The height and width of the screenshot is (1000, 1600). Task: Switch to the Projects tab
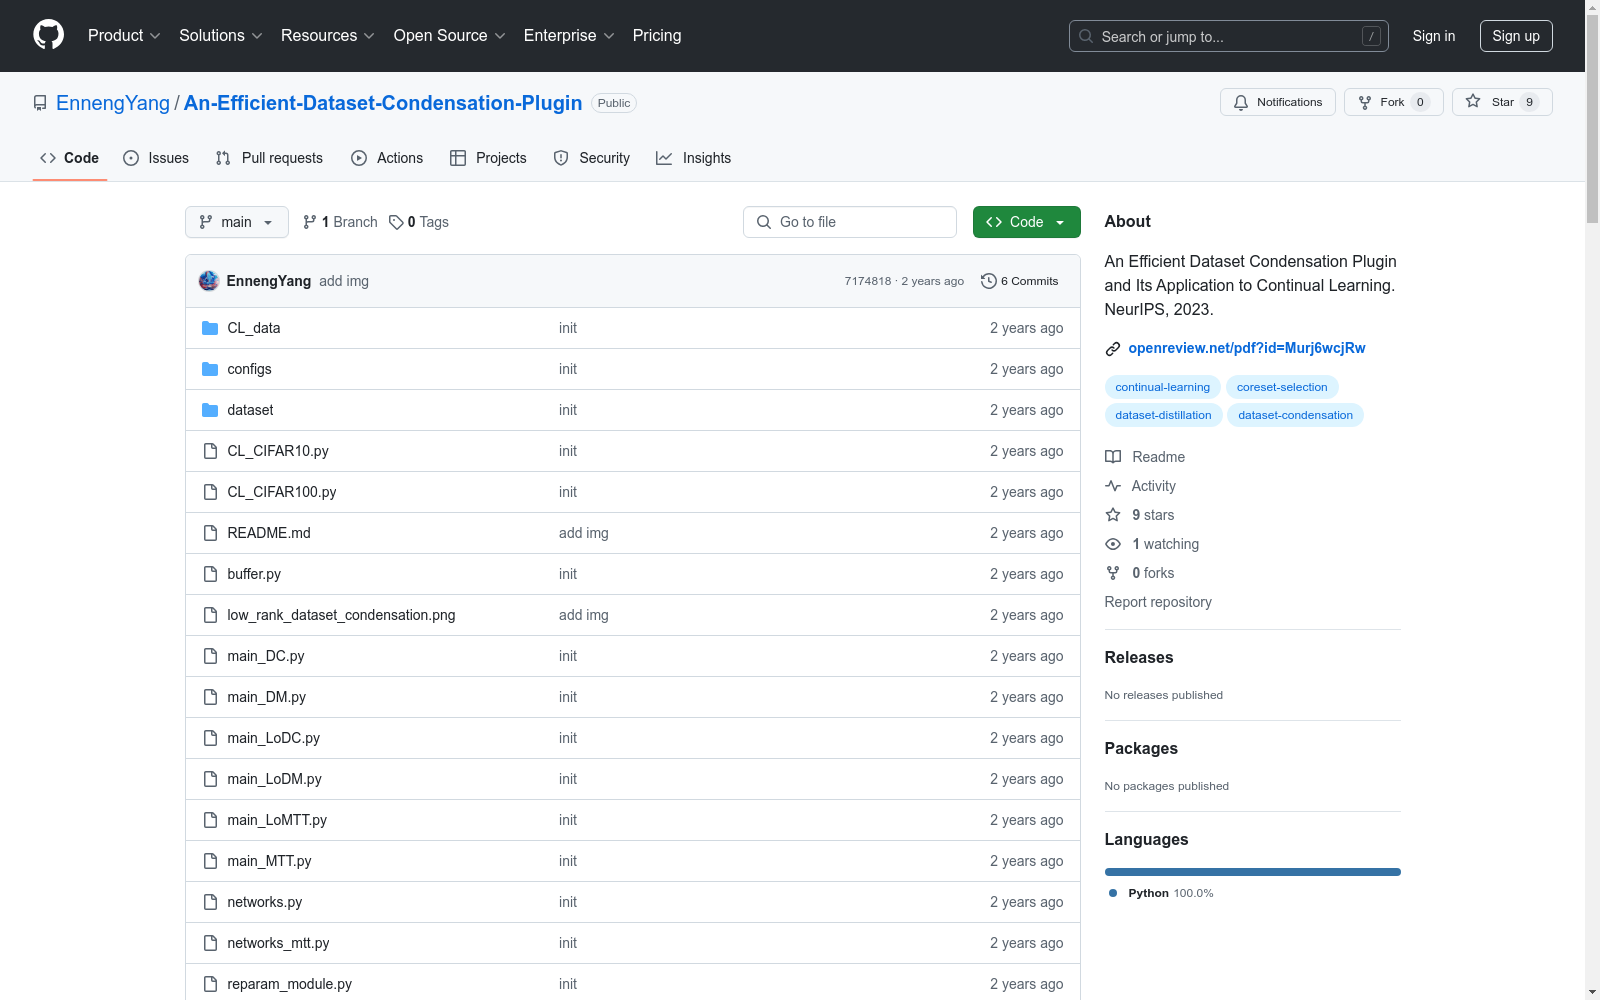coord(488,158)
